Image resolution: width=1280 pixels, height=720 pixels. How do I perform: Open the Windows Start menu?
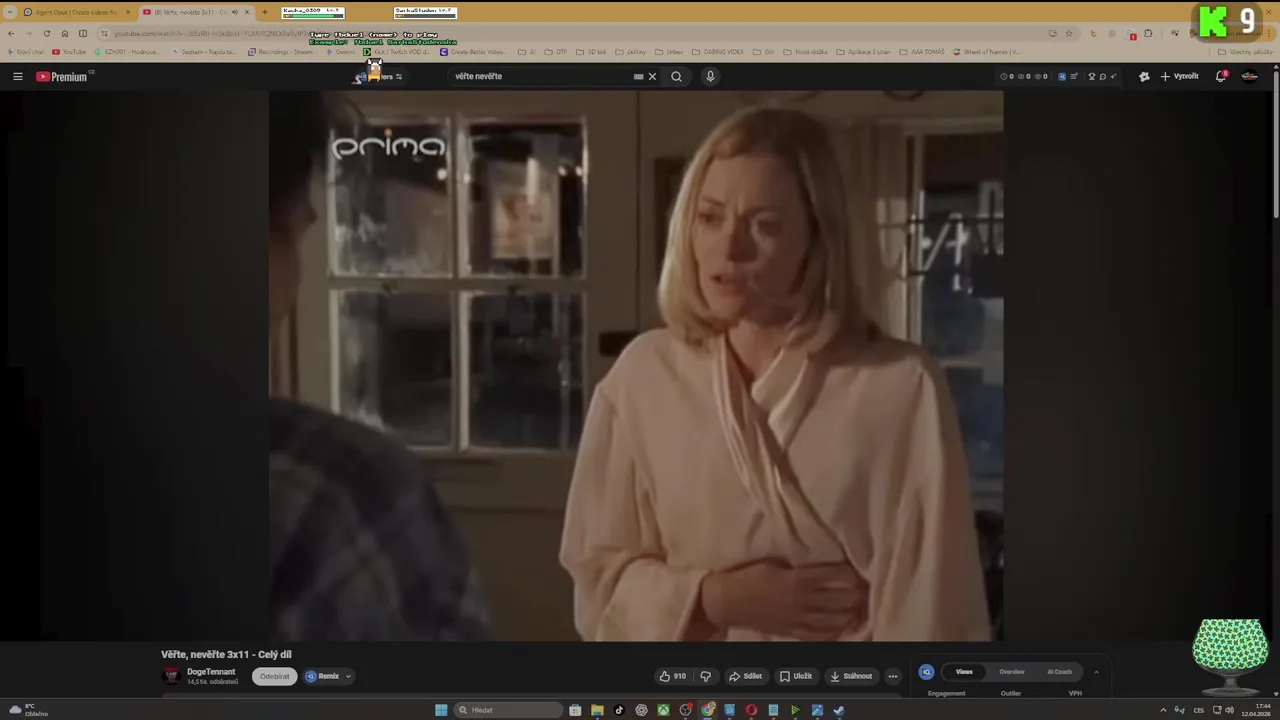(441, 710)
